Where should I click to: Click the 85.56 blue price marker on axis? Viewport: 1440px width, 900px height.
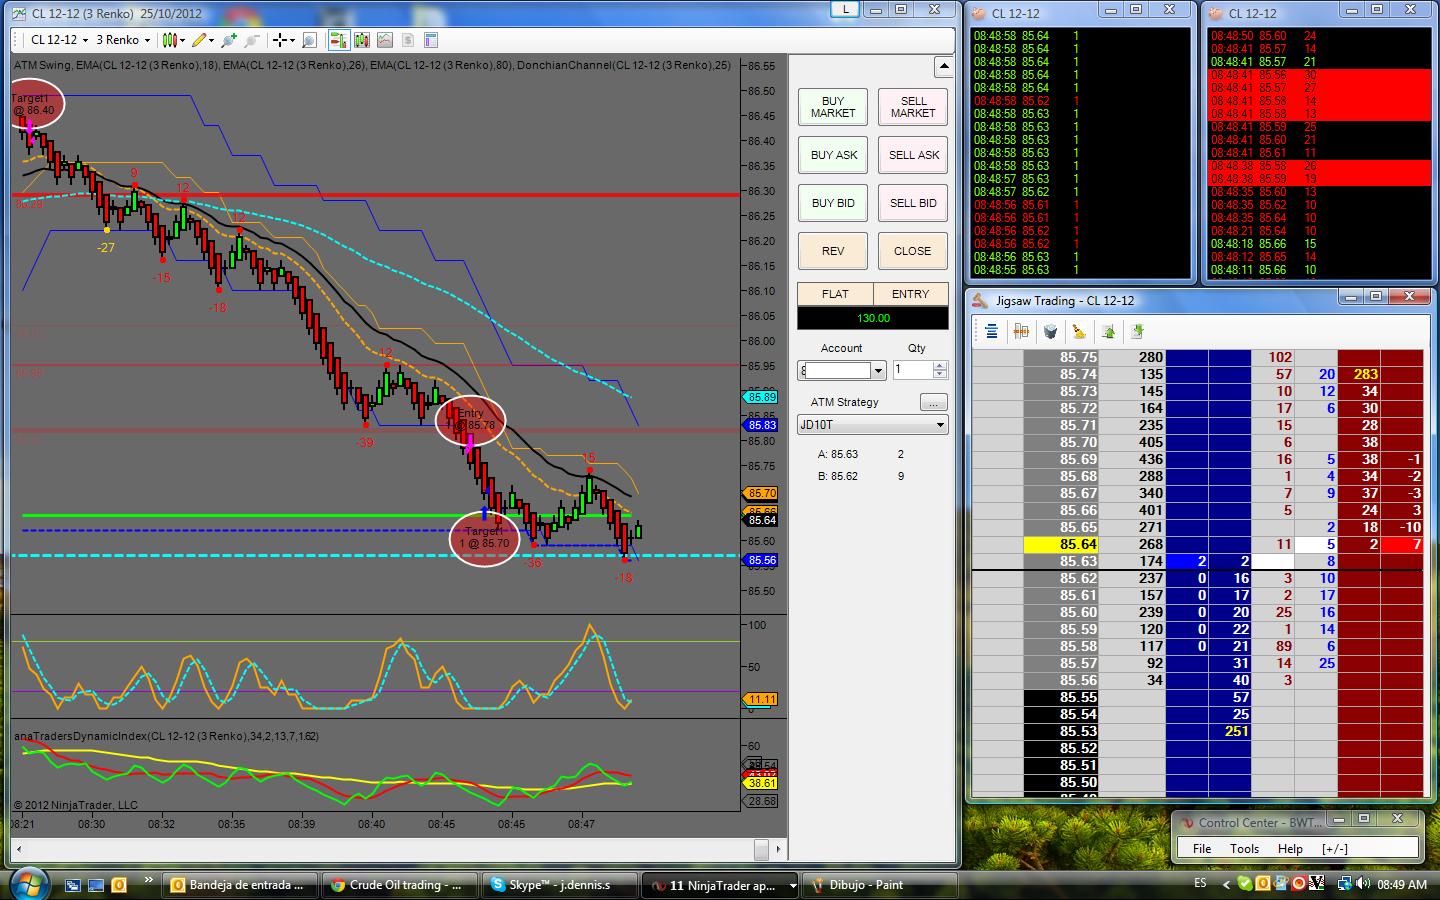click(761, 560)
